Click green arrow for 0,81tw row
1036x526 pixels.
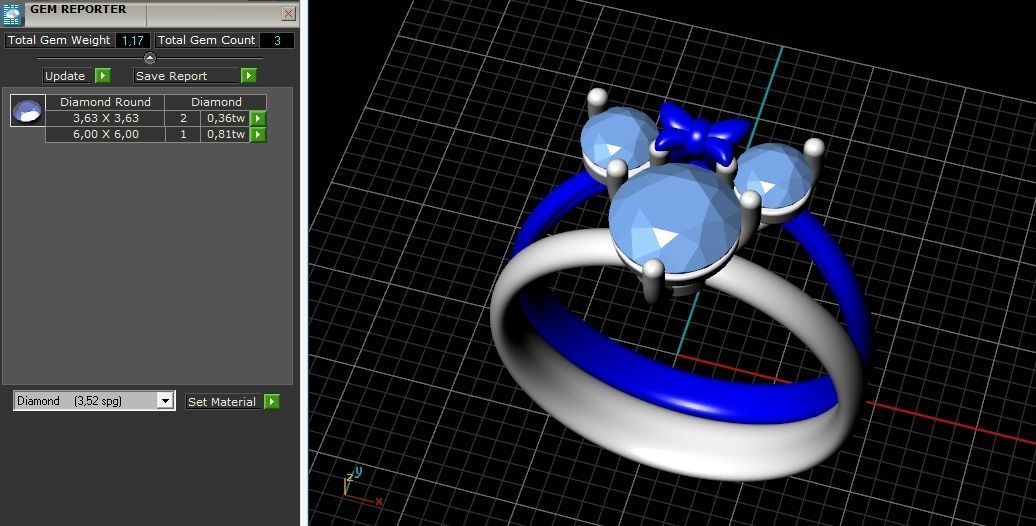point(258,135)
